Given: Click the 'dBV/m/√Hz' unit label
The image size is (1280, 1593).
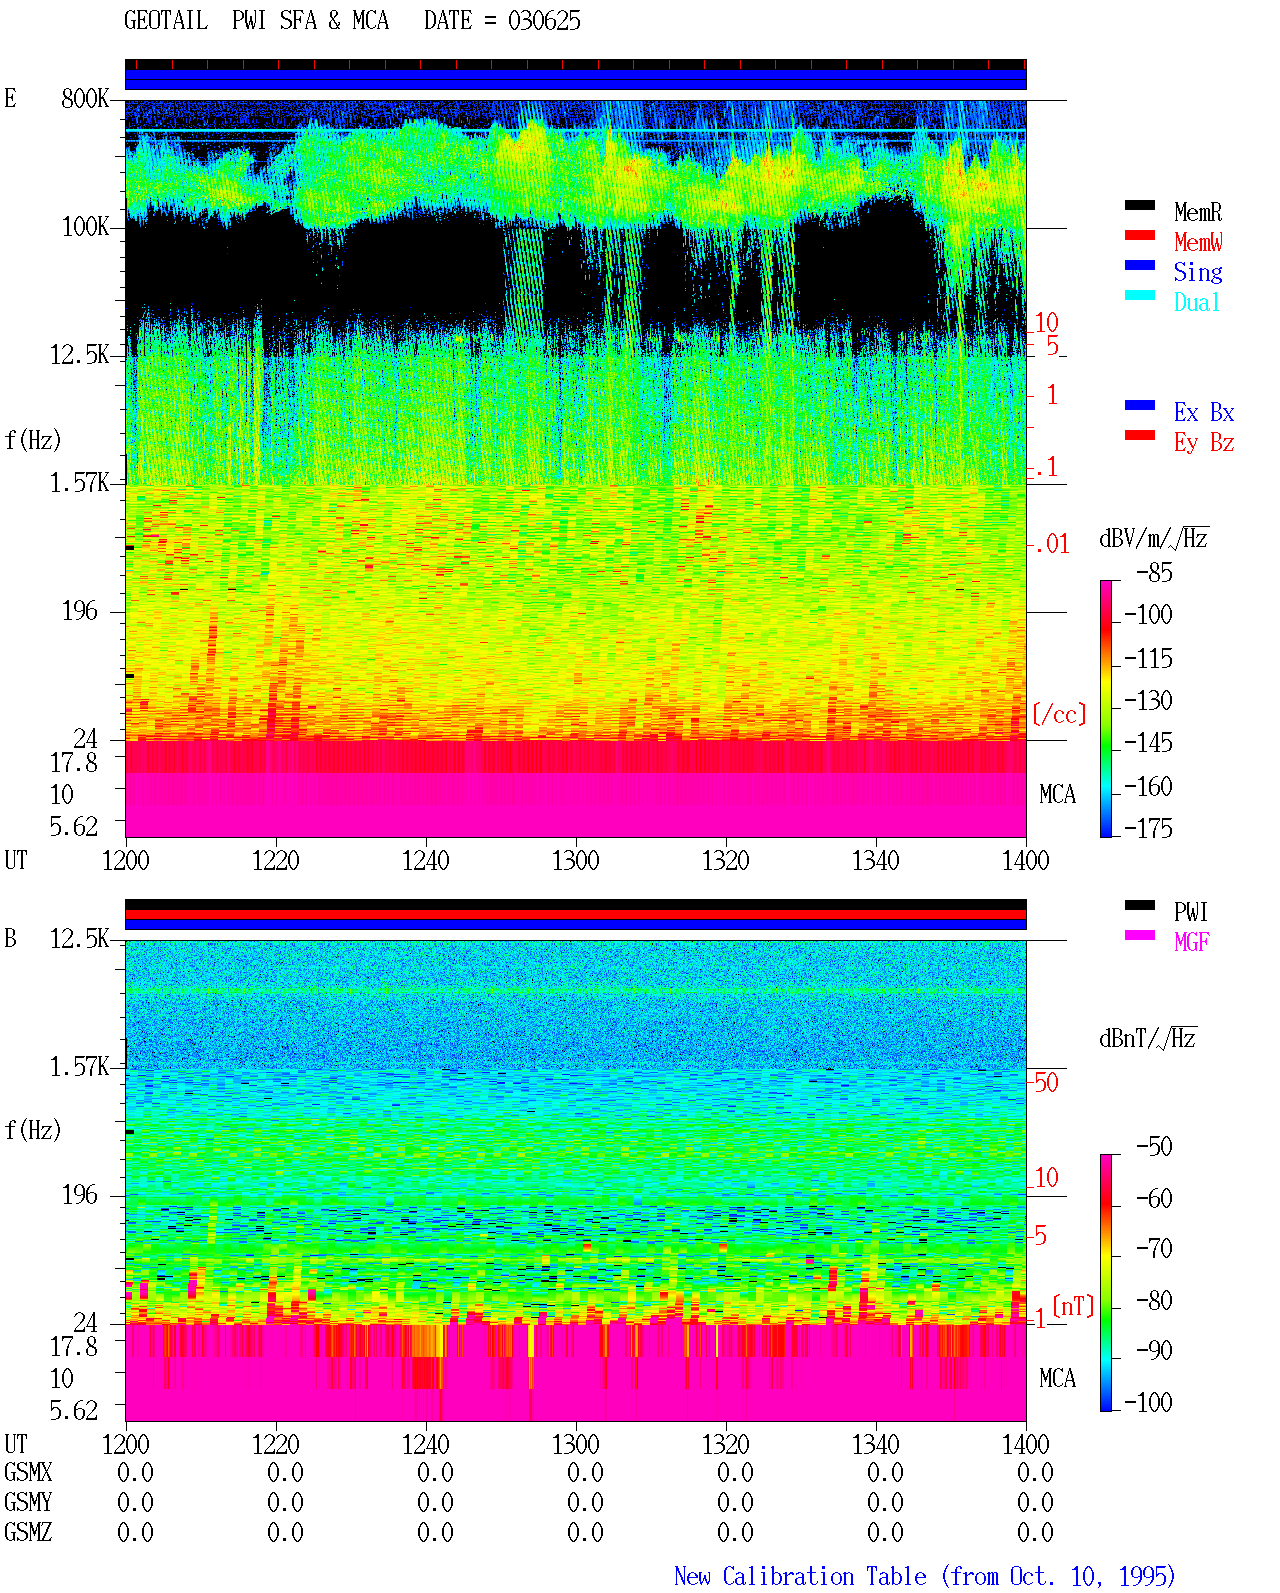Looking at the screenshot, I should 1154,538.
